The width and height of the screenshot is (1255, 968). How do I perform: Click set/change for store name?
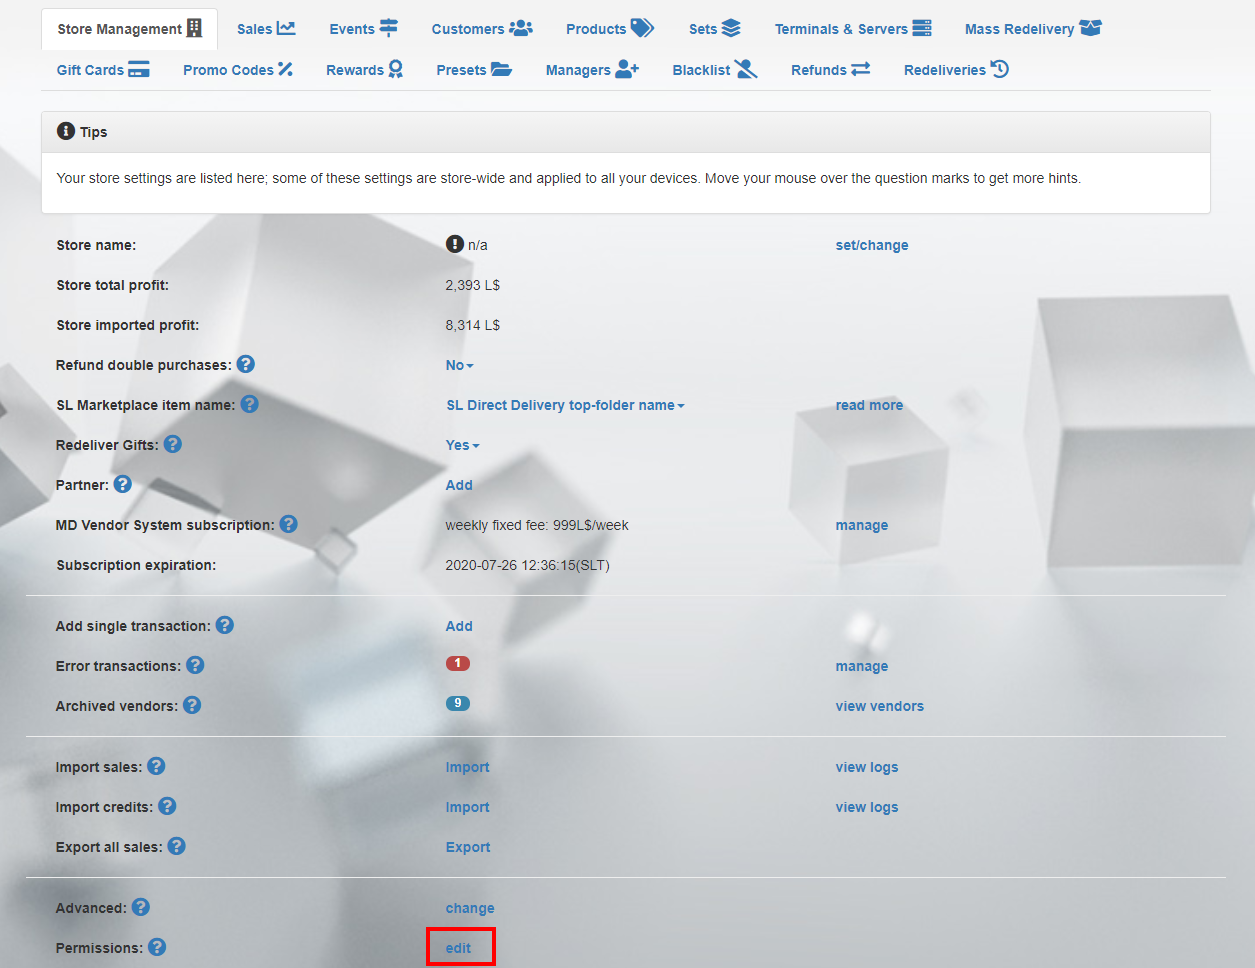pos(872,245)
